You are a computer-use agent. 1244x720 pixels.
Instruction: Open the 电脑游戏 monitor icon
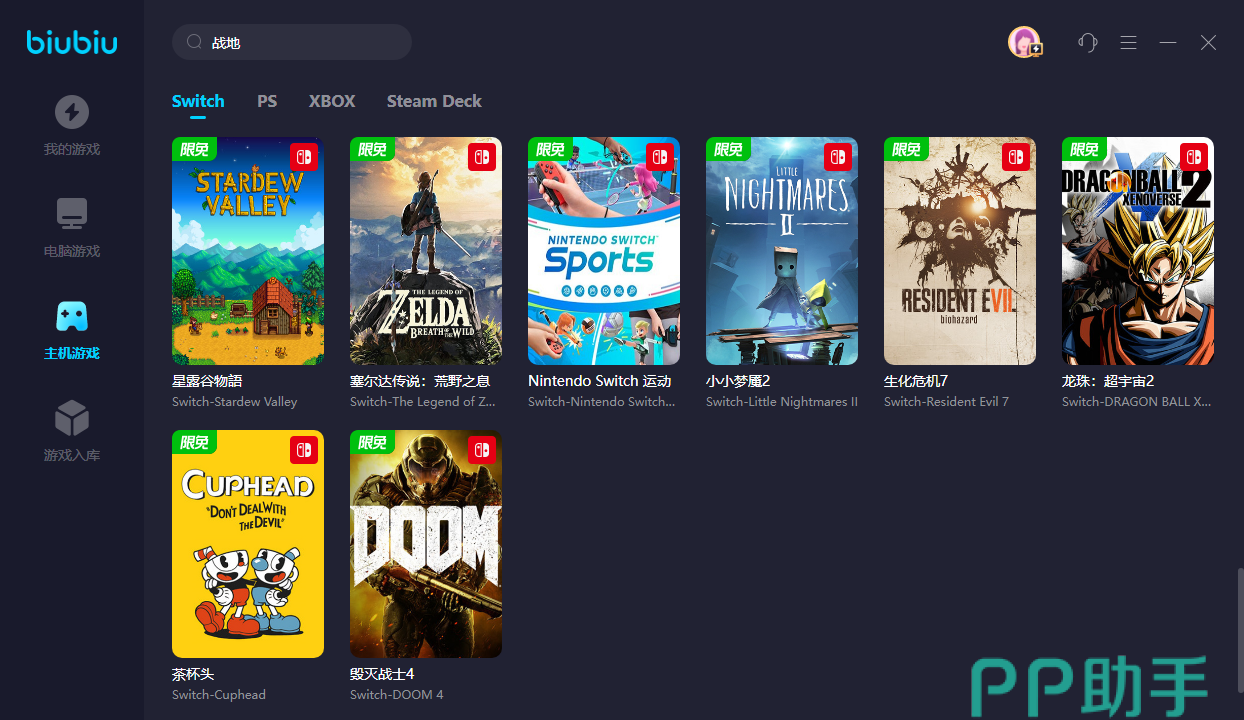(x=71, y=214)
